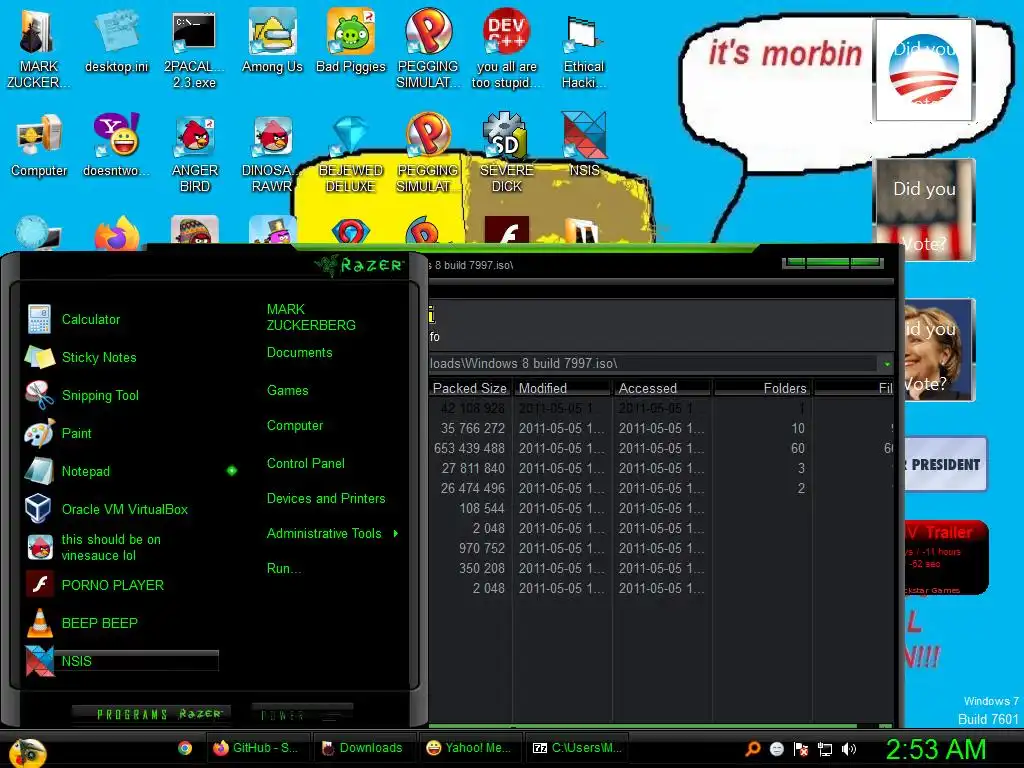This screenshot has height=768, width=1024.
Task: Open Control Panel from the start menu
Action: 306,464
